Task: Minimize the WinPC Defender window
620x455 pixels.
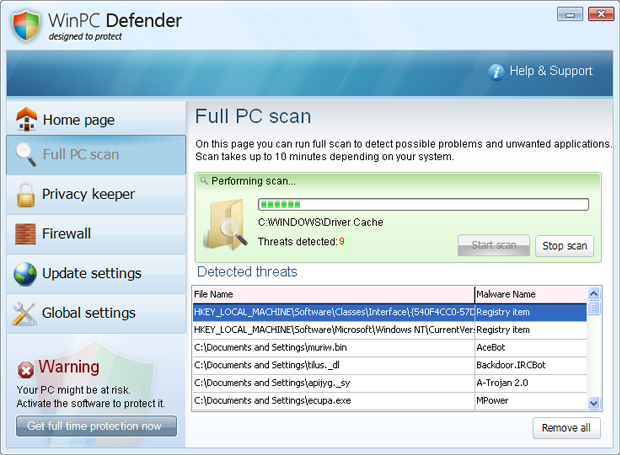Action: click(x=570, y=15)
